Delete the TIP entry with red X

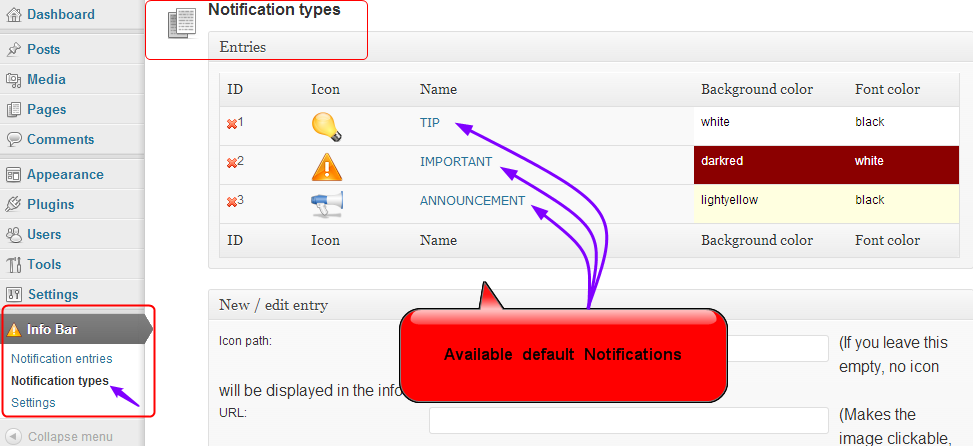tap(232, 124)
